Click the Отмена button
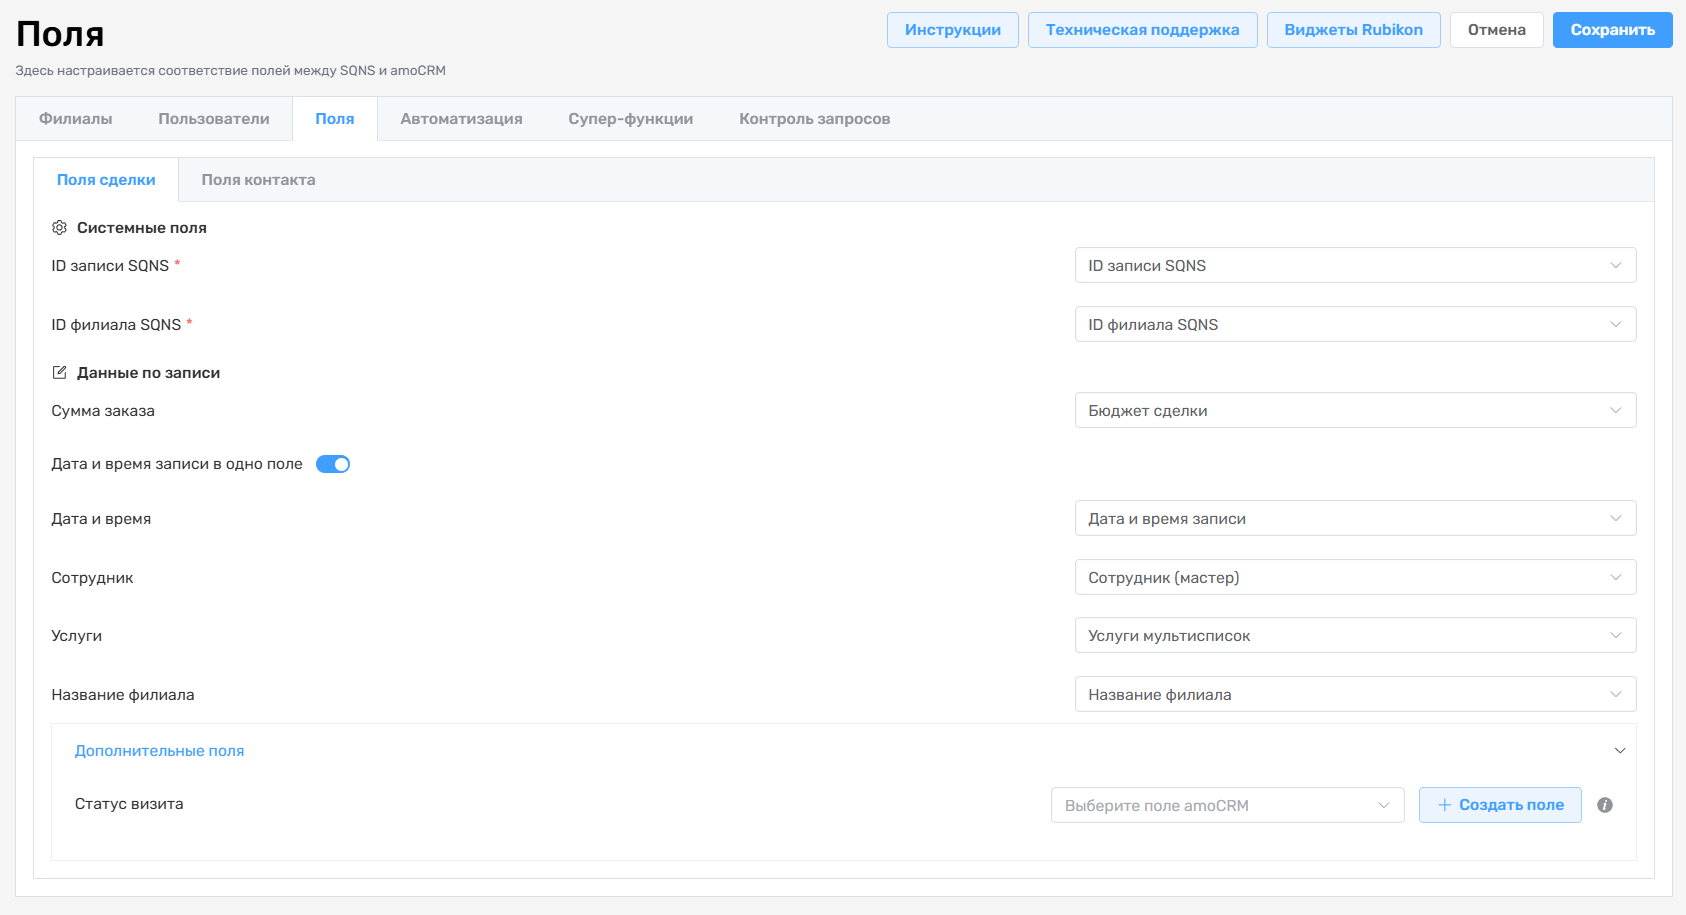This screenshot has width=1686, height=915. [1497, 30]
